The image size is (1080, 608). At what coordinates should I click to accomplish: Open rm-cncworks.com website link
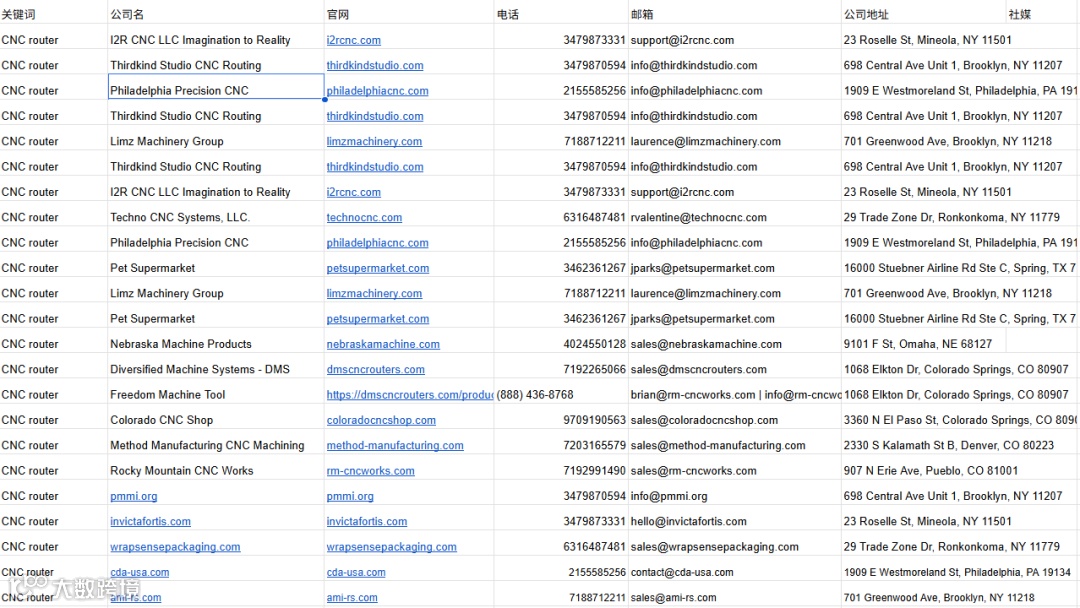[371, 471]
